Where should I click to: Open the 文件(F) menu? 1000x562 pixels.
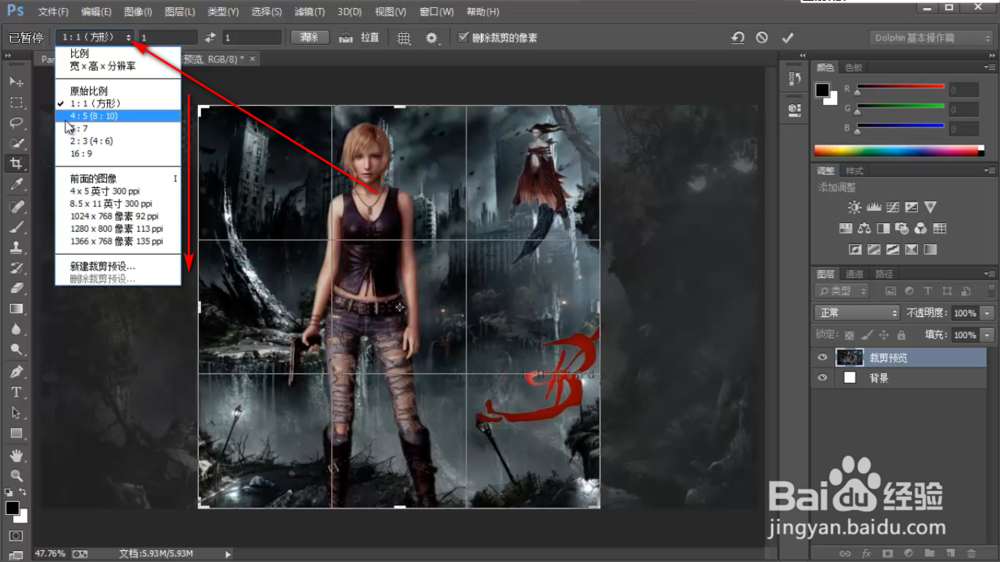[53, 11]
